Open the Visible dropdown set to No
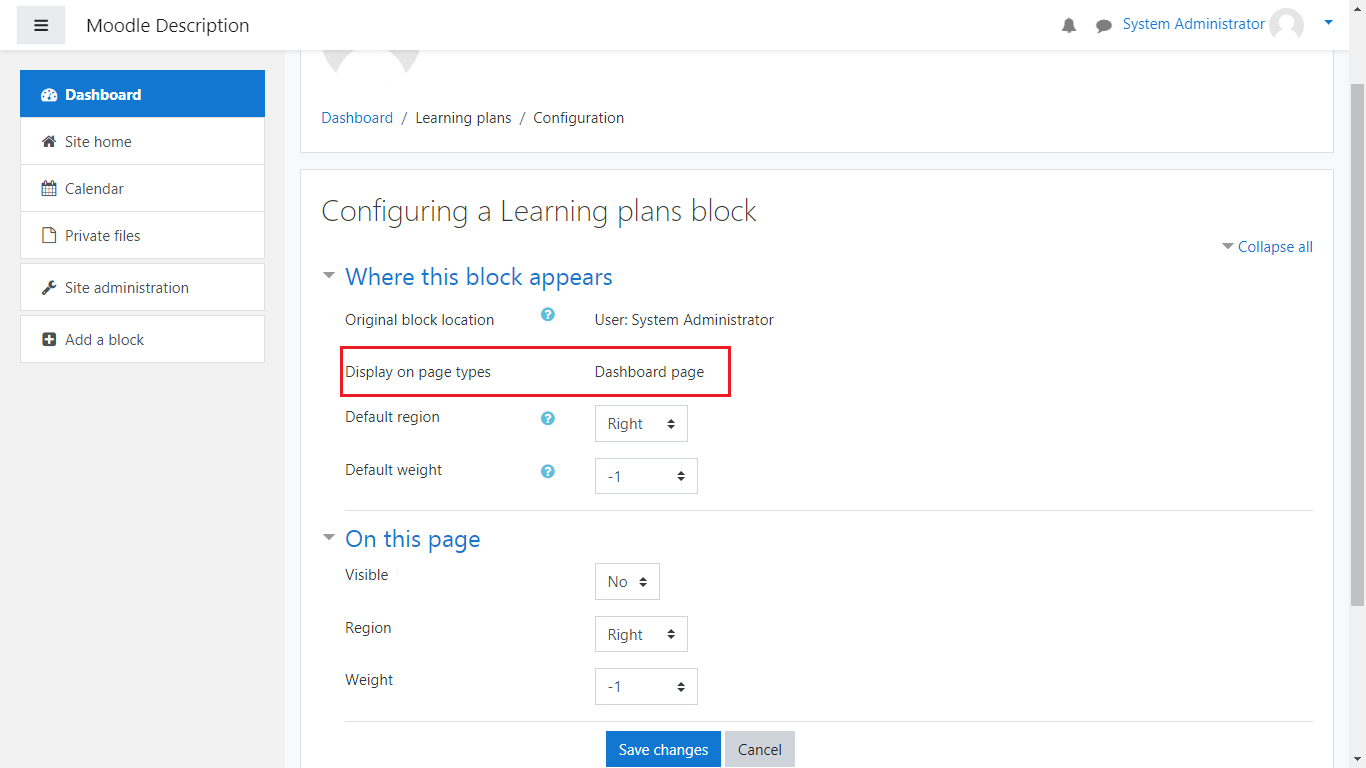The height and width of the screenshot is (768, 1366). click(627, 582)
